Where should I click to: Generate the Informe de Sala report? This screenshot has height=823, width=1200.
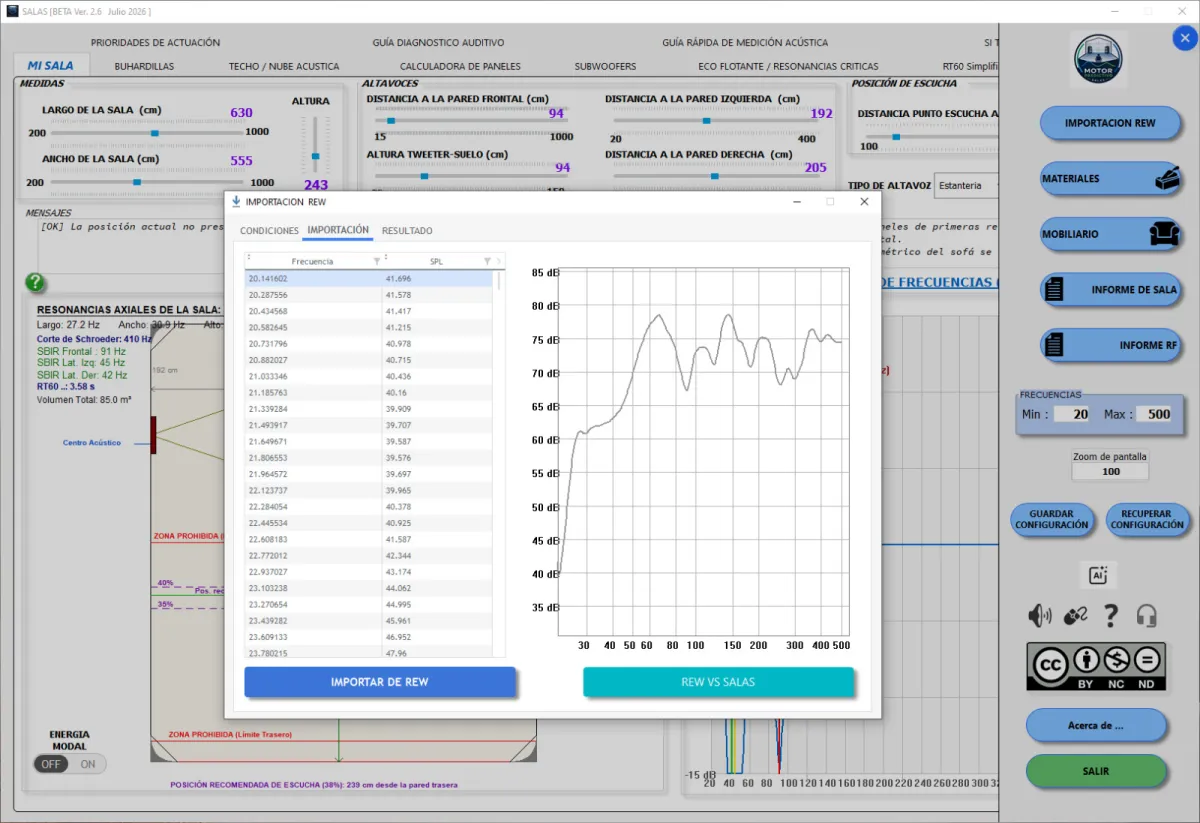[x=1110, y=289]
